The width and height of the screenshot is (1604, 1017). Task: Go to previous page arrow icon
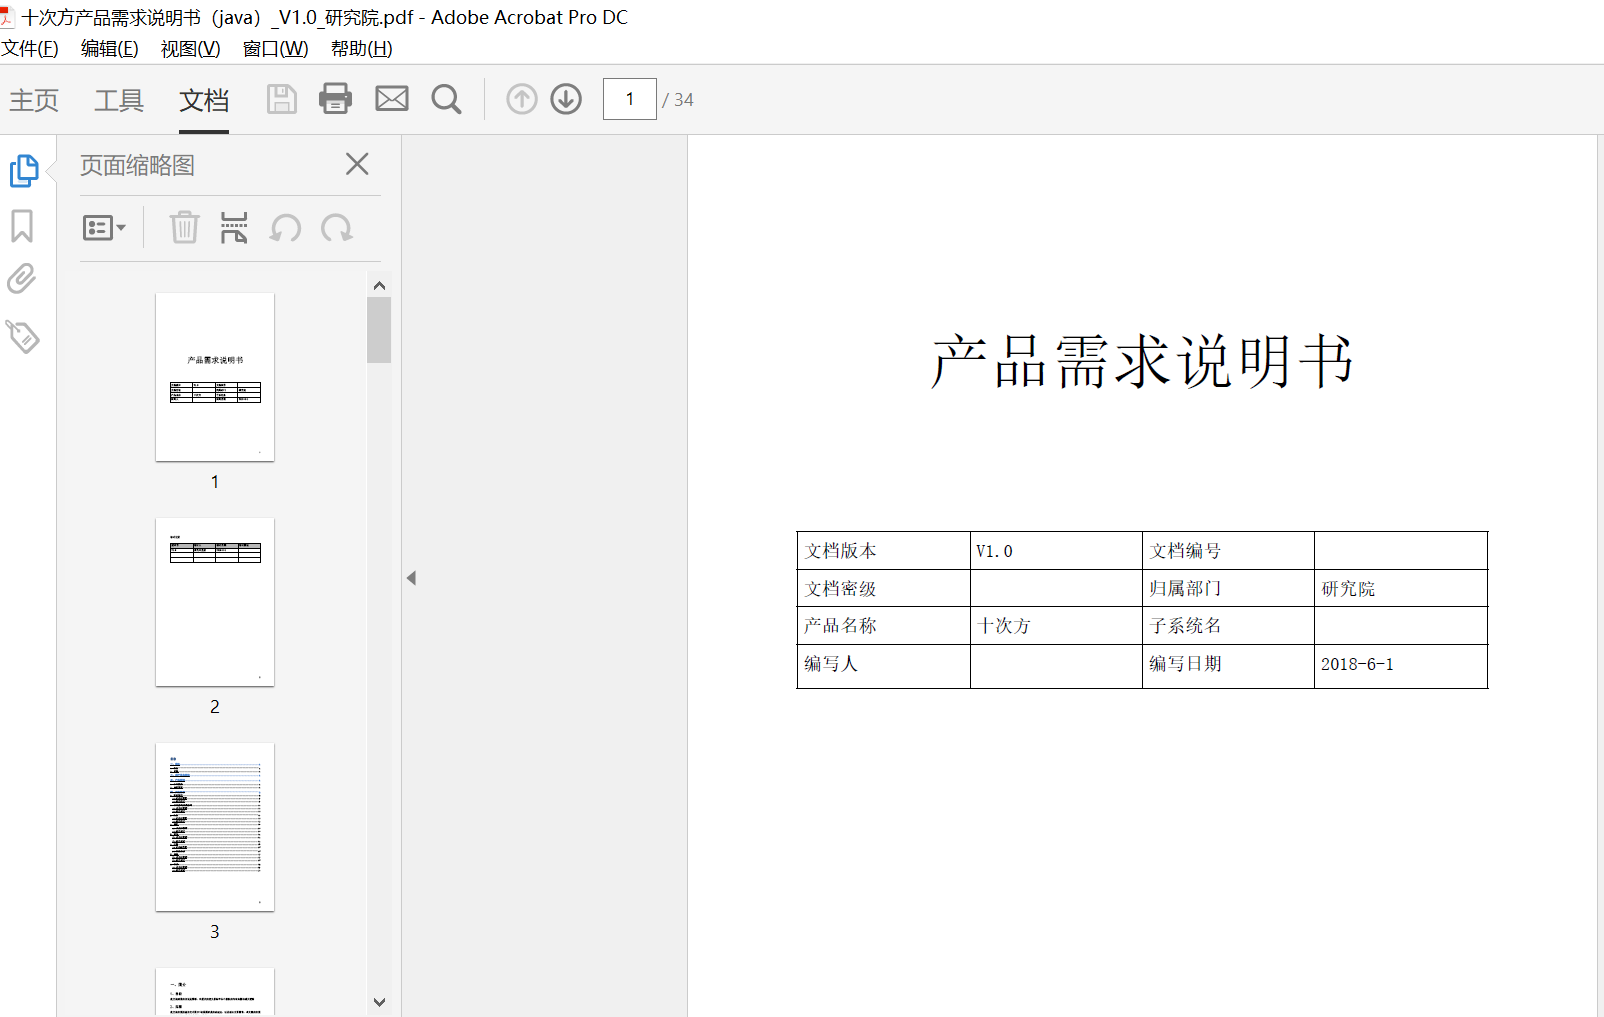(x=522, y=99)
